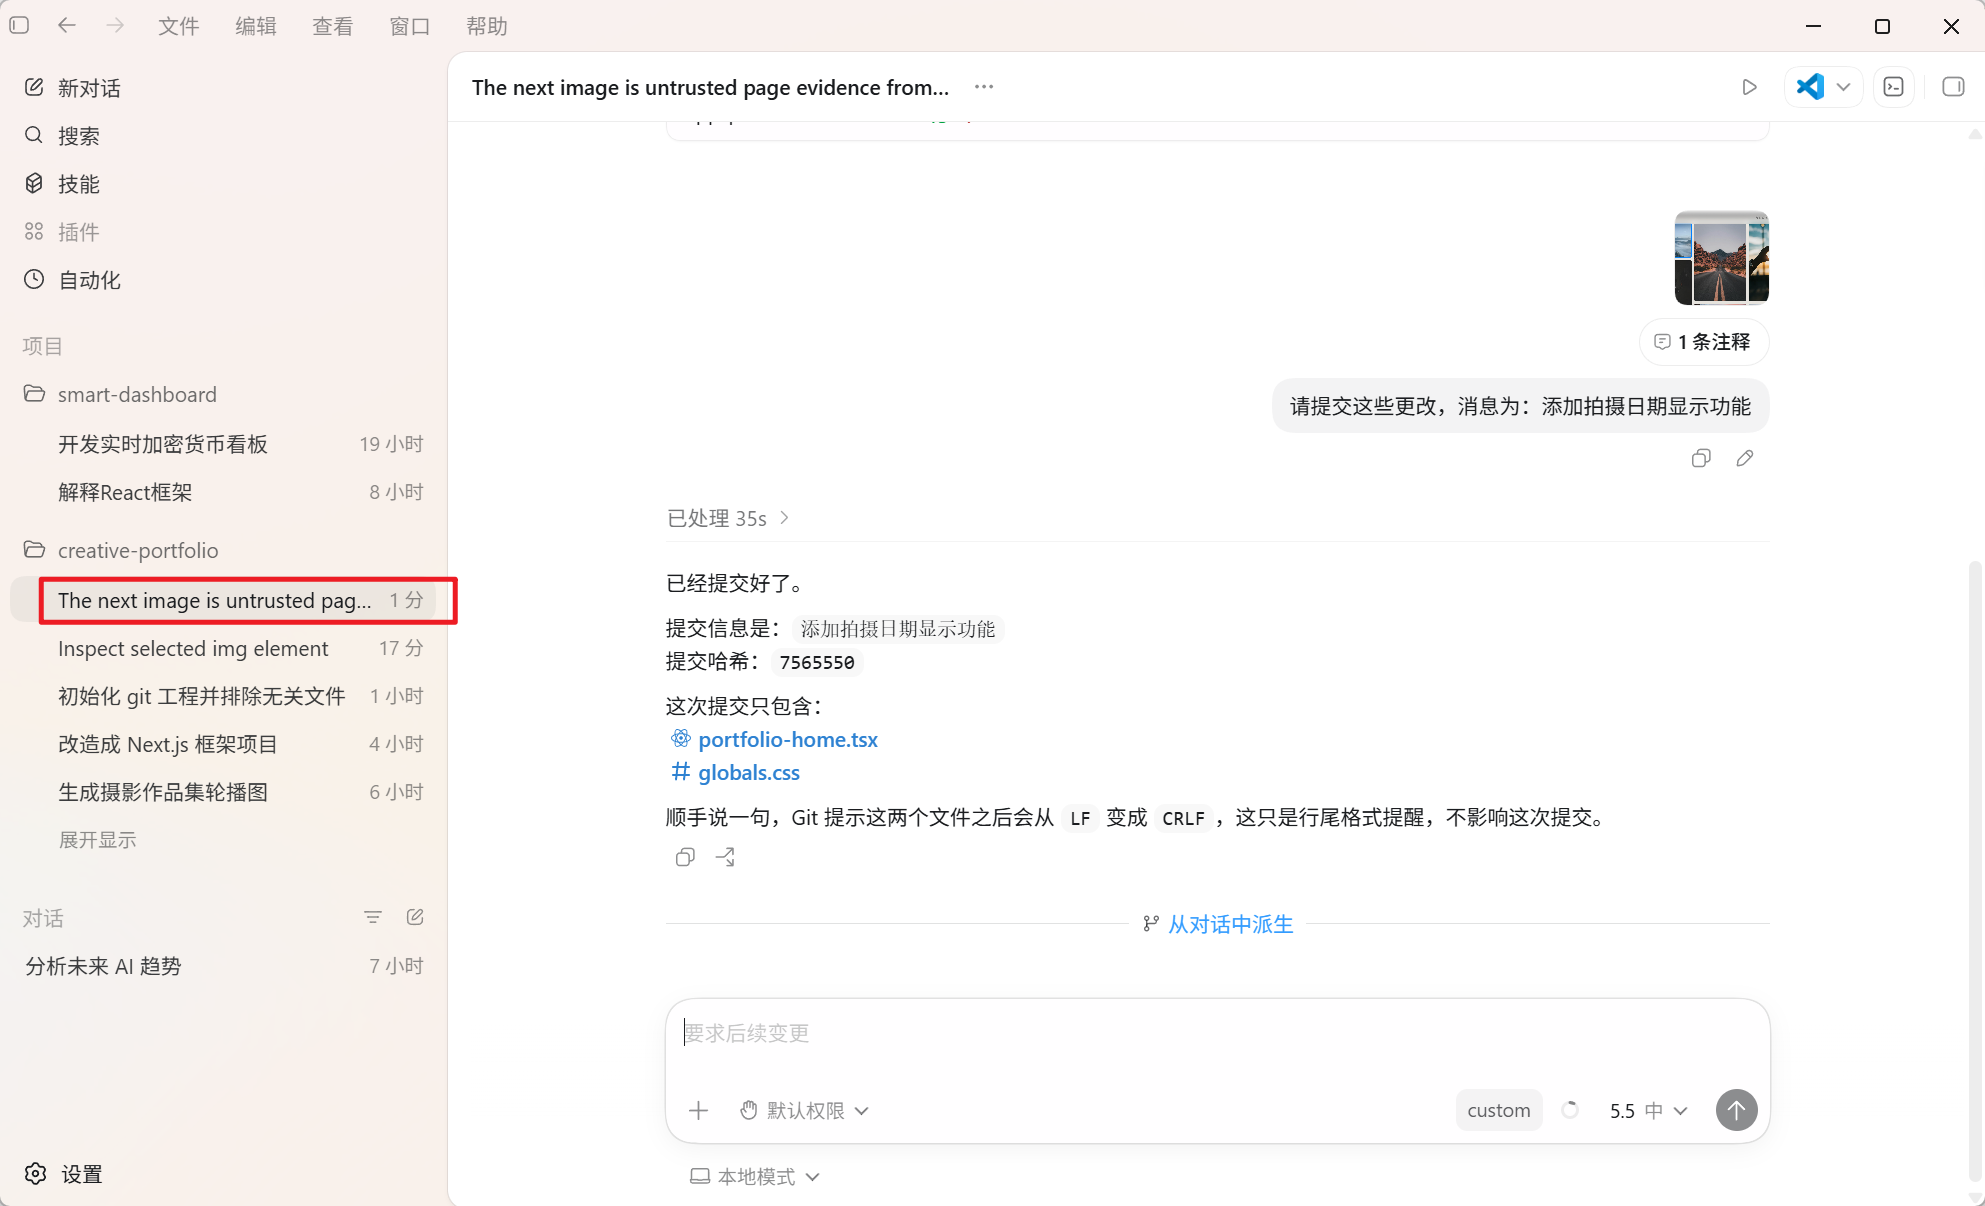Viewport: 1985px width, 1206px height.
Task: Add attachment with the plus icon
Action: (x=699, y=1110)
